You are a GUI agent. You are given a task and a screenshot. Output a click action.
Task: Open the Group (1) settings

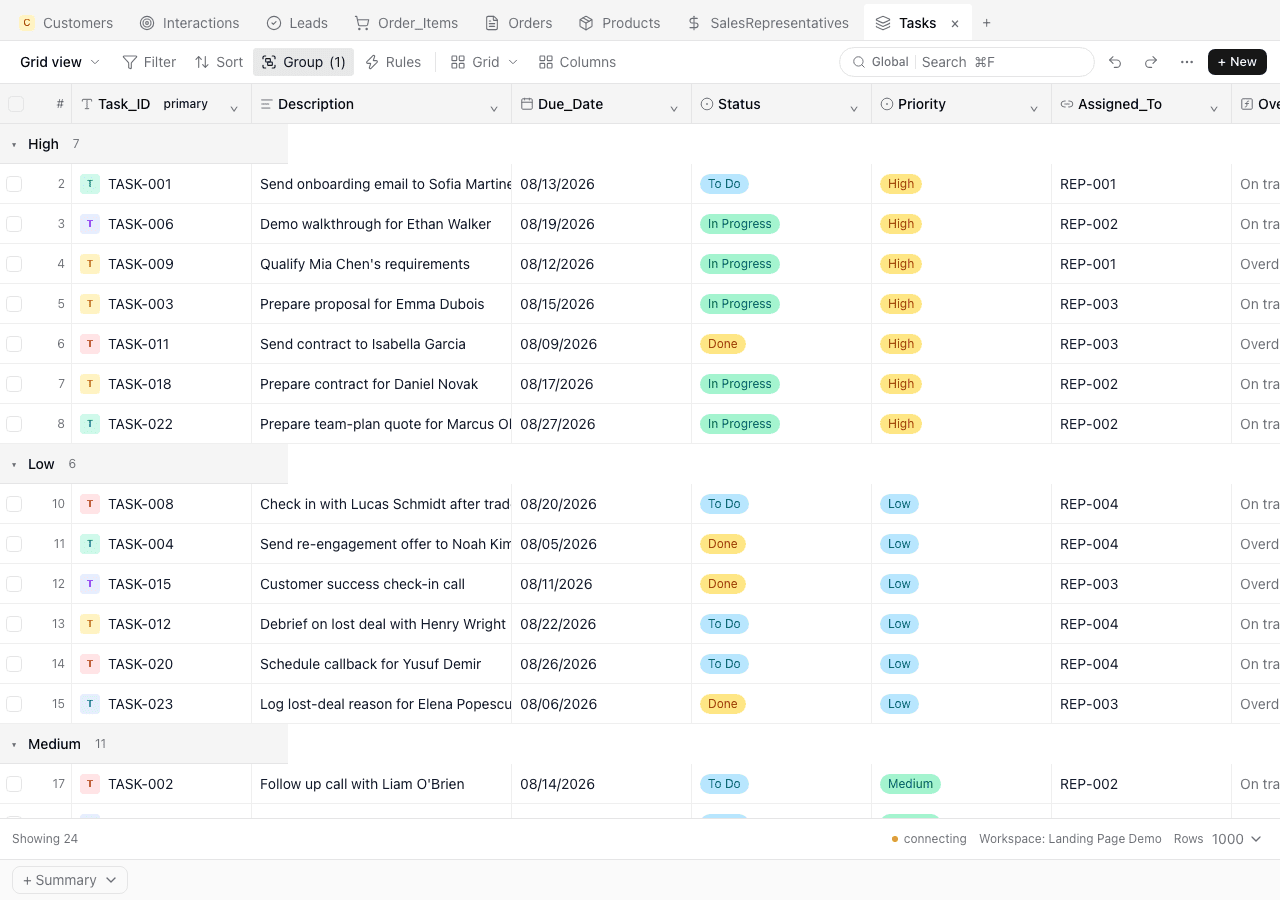point(303,62)
